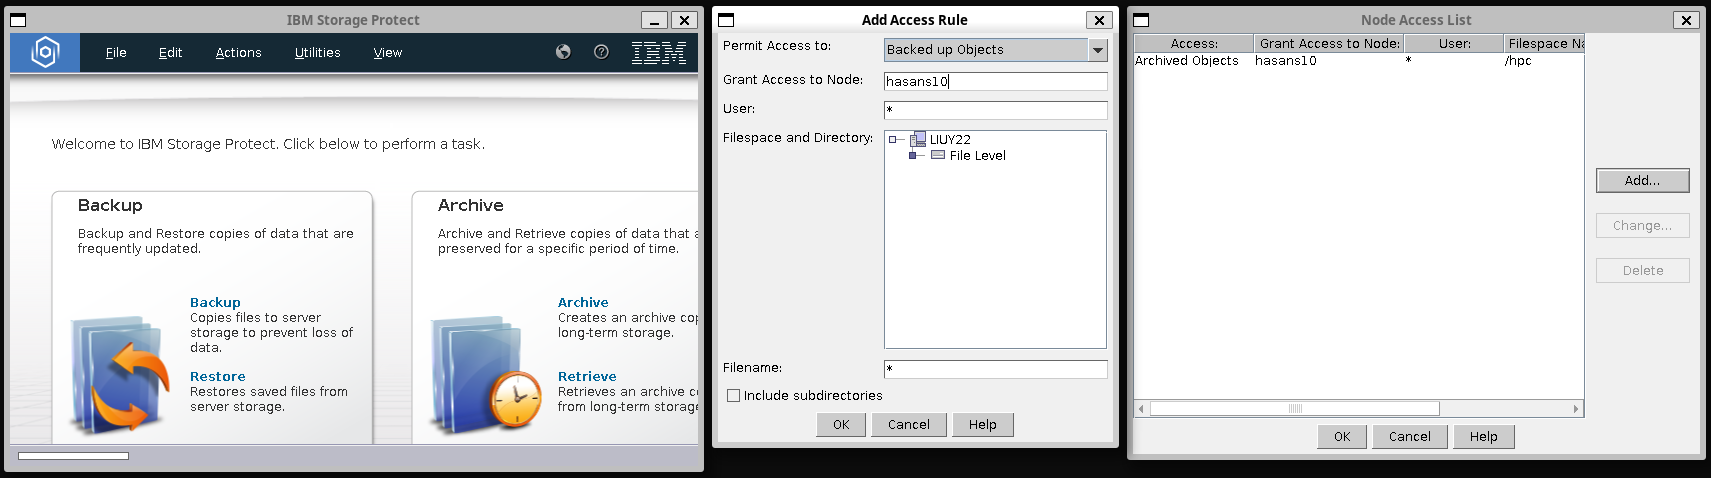Screen dimensions: 1711x478
Task: Expand the File Level tree node
Action: pos(913,156)
